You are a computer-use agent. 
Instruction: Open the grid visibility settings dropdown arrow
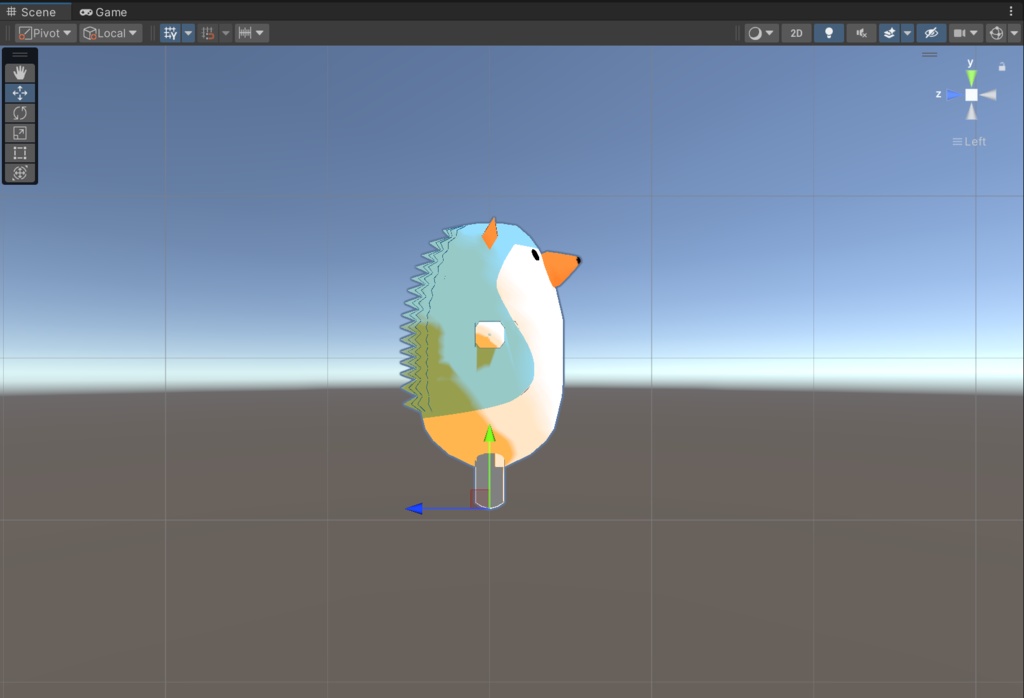(188, 33)
